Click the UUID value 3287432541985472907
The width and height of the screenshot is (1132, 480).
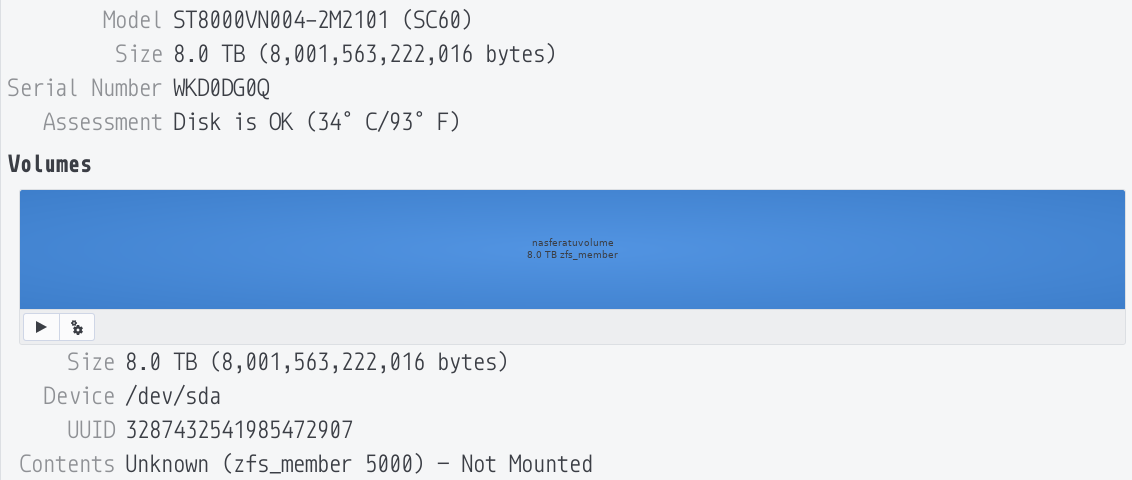pyautogui.click(x=240, y=430)
